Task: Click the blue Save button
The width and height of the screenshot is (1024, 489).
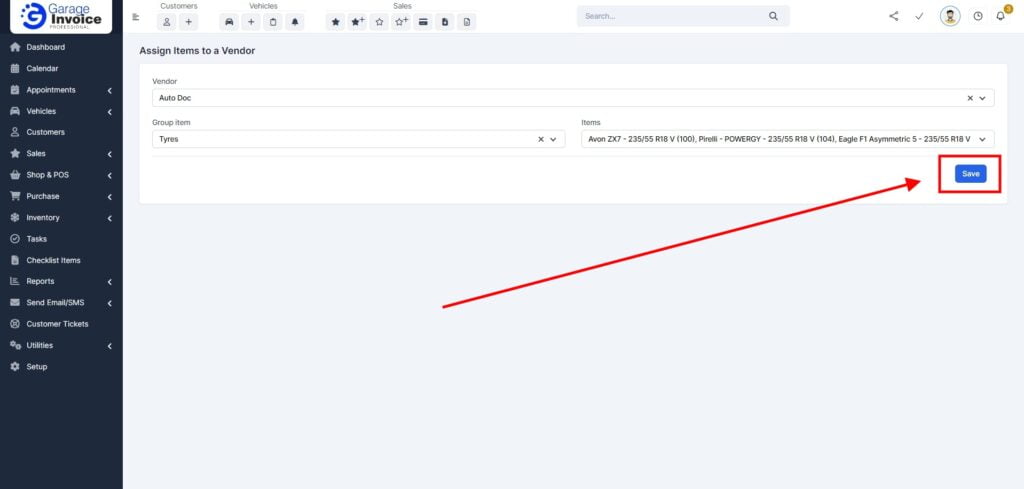Action: coord(970,174)
